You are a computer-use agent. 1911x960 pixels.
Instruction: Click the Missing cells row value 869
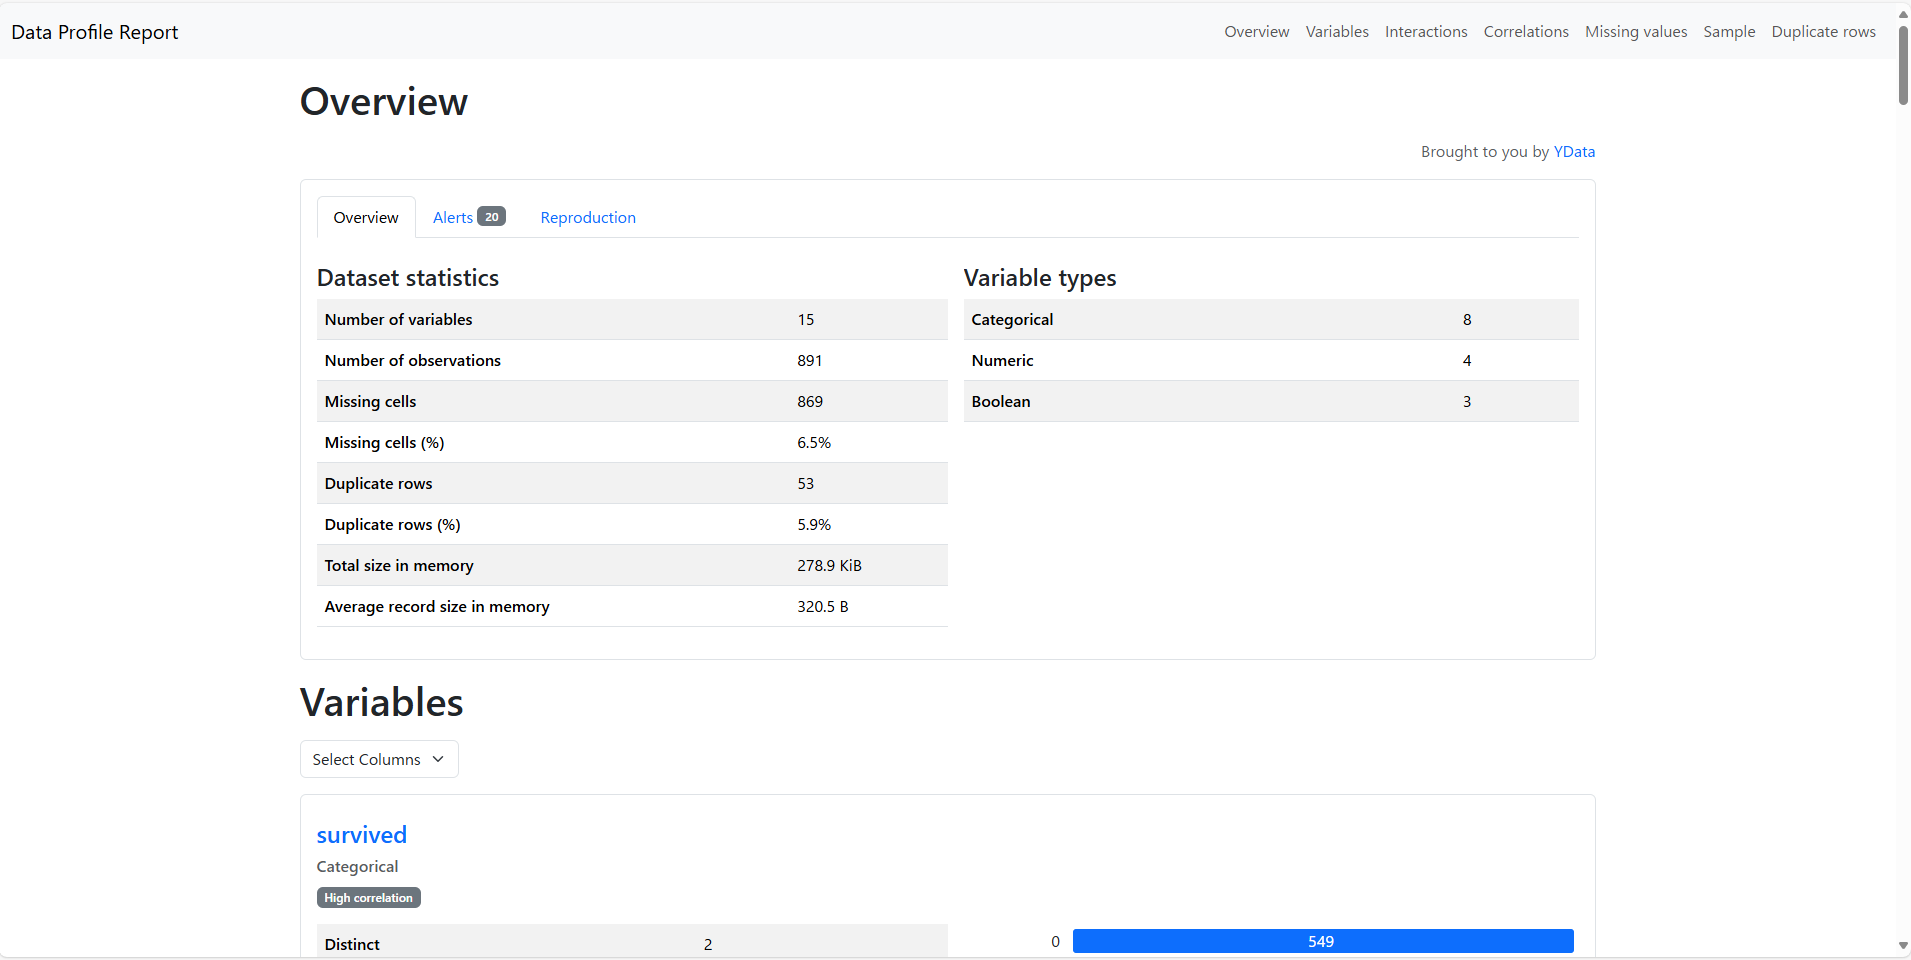coord(808,401)
